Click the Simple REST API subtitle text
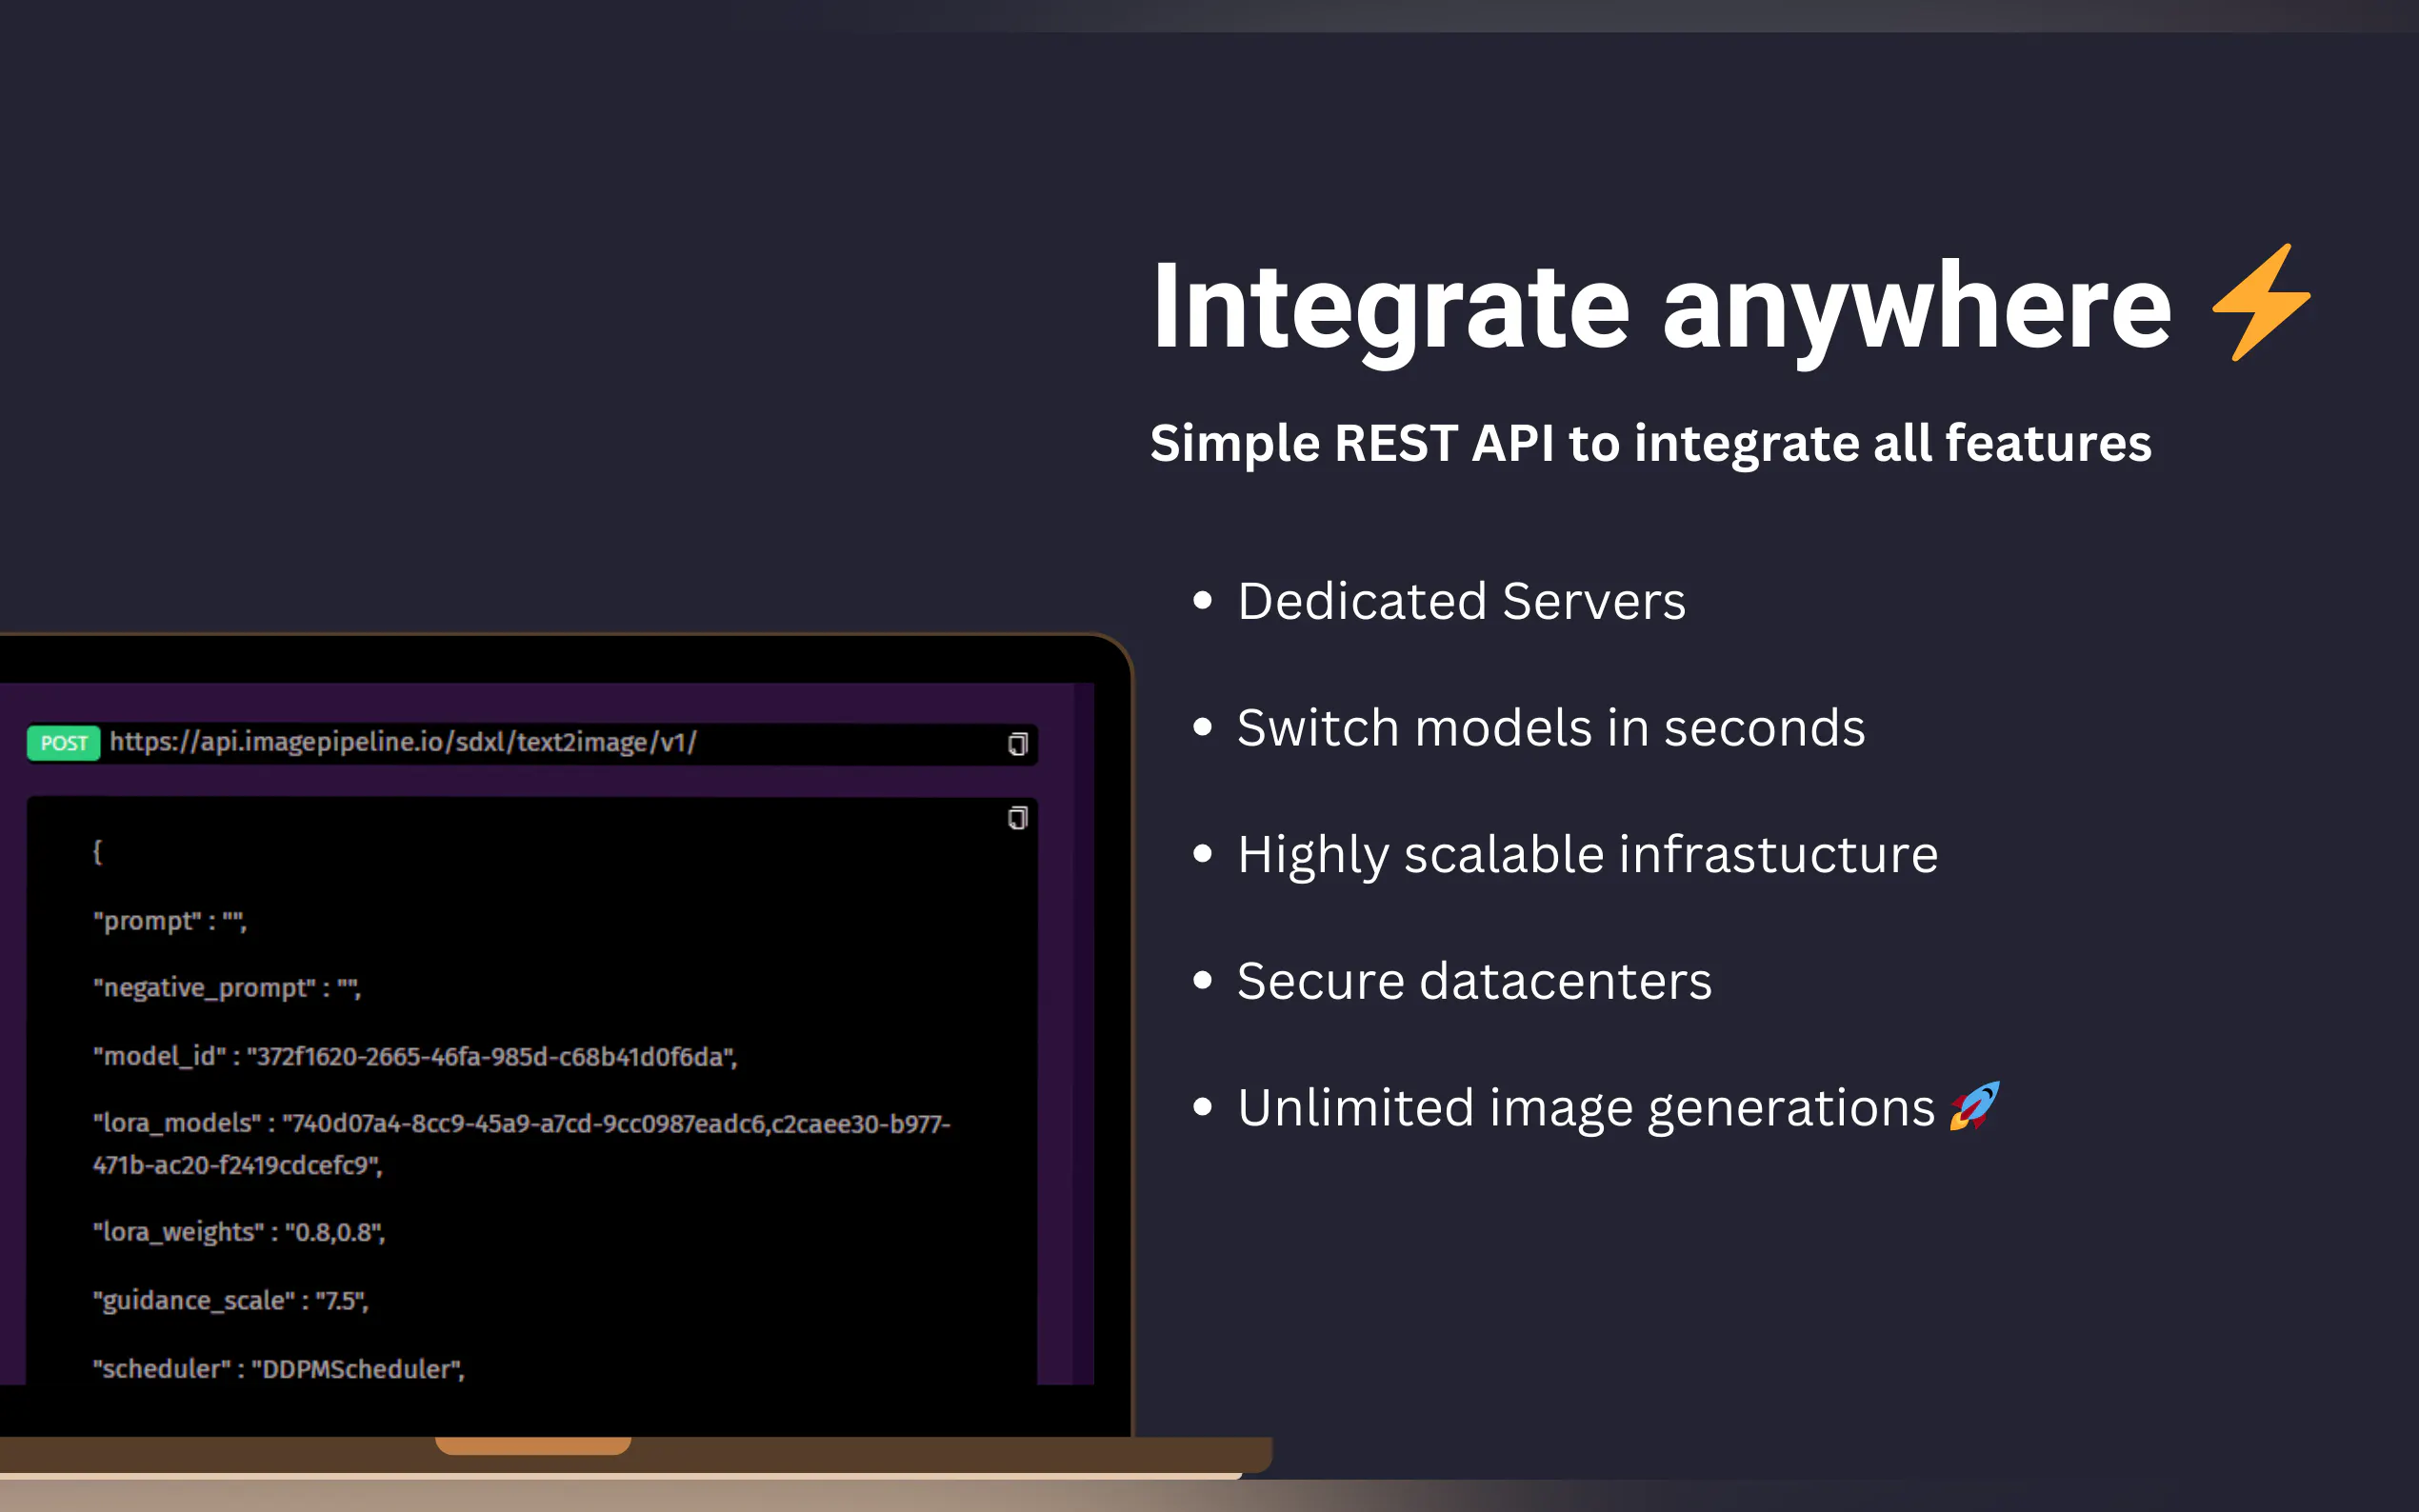 tap(1650, 443)
